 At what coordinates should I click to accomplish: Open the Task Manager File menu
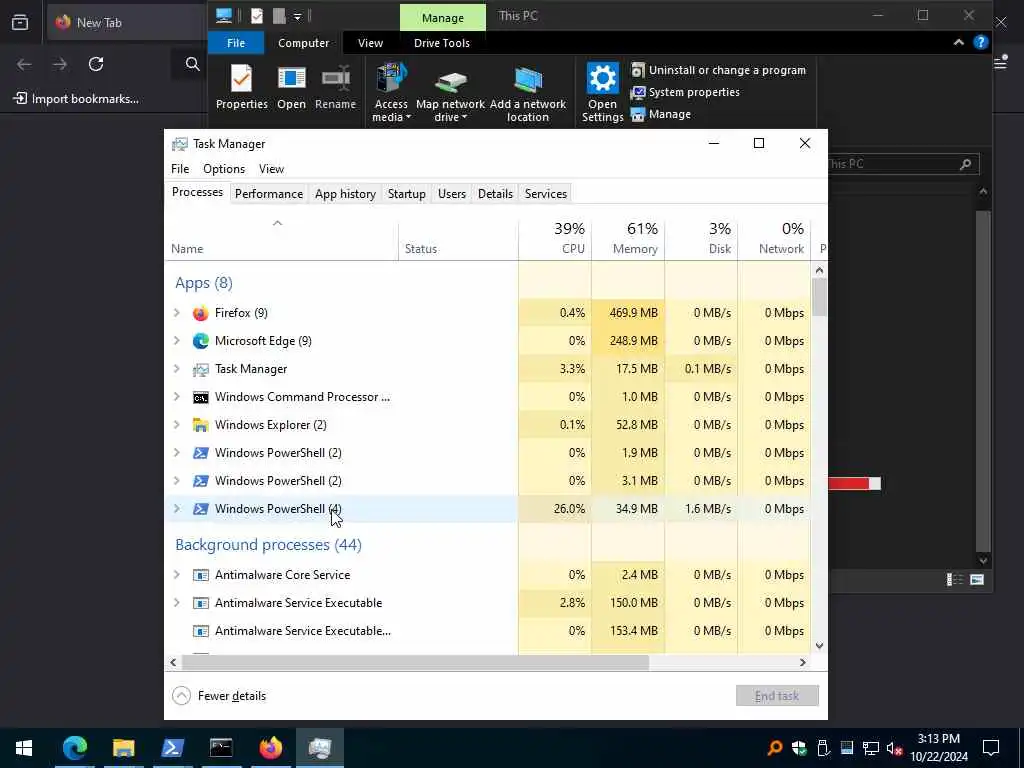click(180, 169)
